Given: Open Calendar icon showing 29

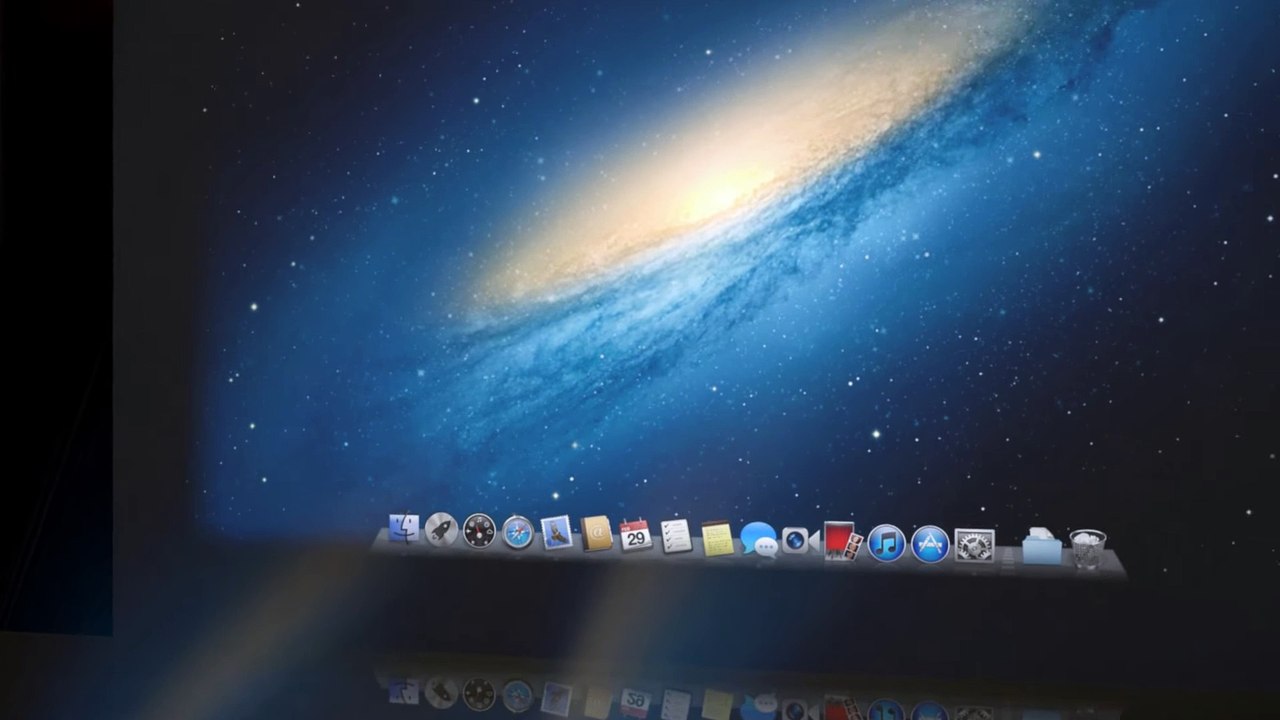Looking at the screenshot, I should (x=635, y=535).
